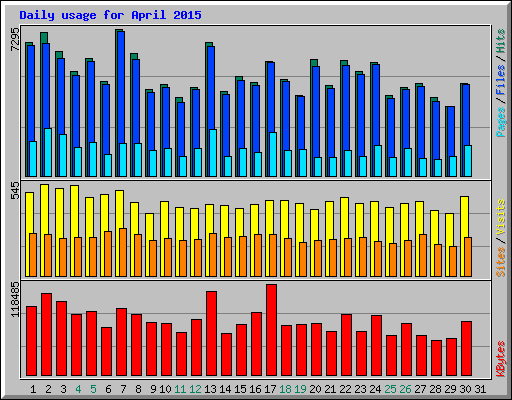Click day 3 on the x-axis
512x400 pixels.
(63, 389)
